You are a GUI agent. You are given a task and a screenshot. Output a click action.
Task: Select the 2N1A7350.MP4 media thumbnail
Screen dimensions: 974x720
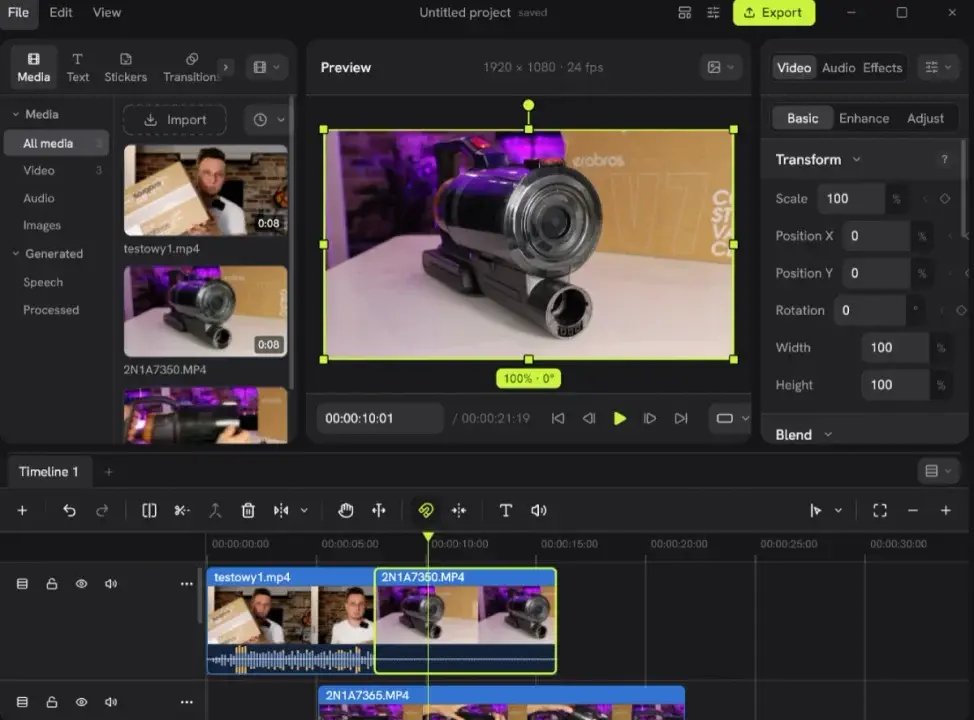206,311
